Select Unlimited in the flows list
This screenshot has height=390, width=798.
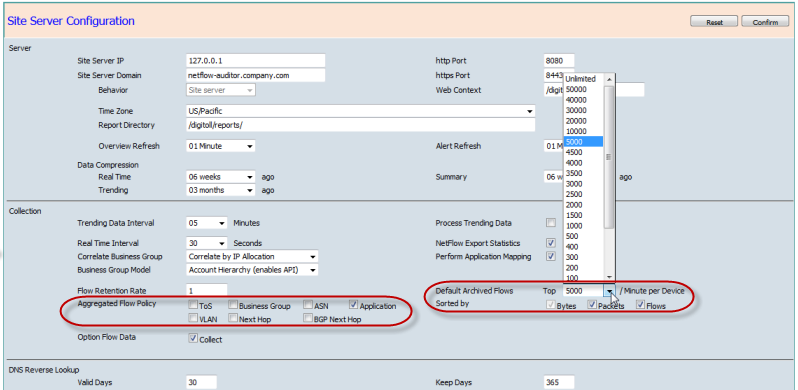click(x=584, y=79)
